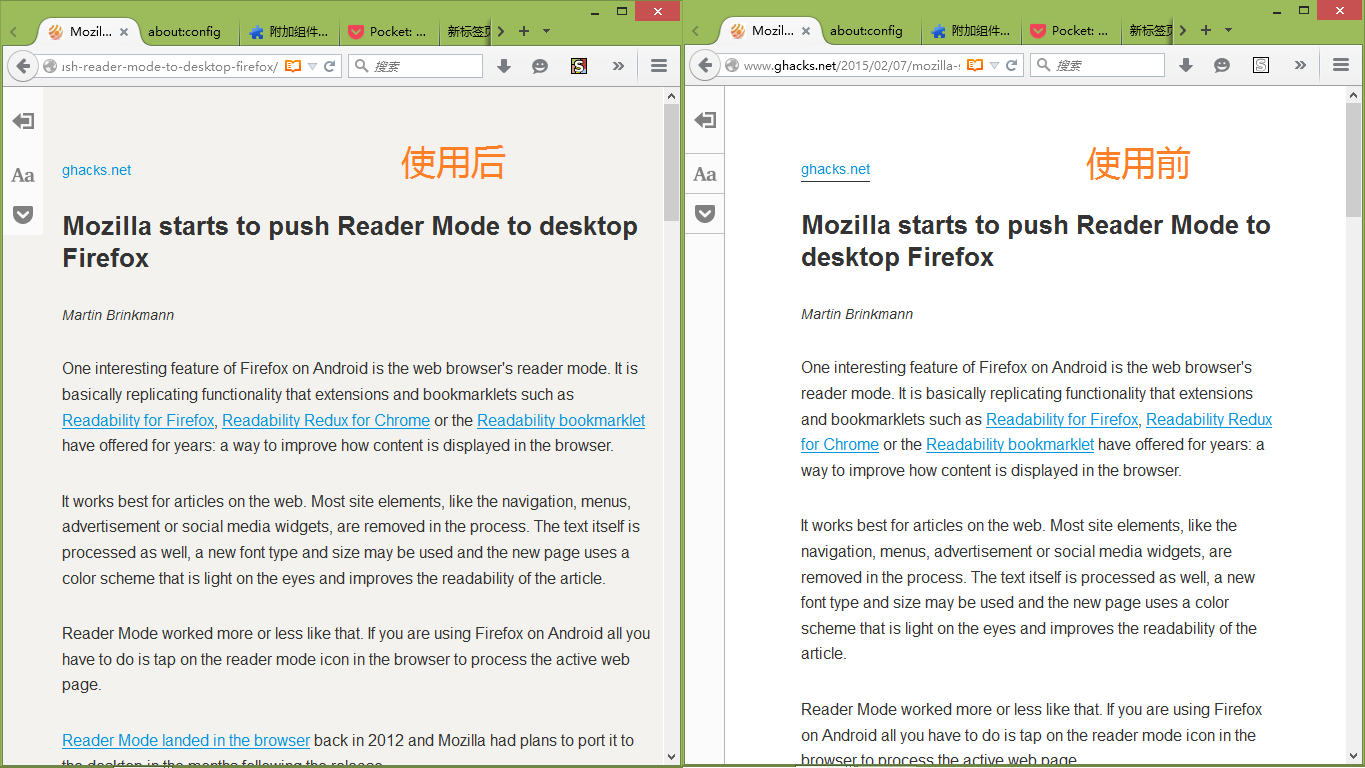The height and width of the screenshot is (768, 1365).
Task: List all tabs dropdown in the right window
Action: tap(1228, 31)
